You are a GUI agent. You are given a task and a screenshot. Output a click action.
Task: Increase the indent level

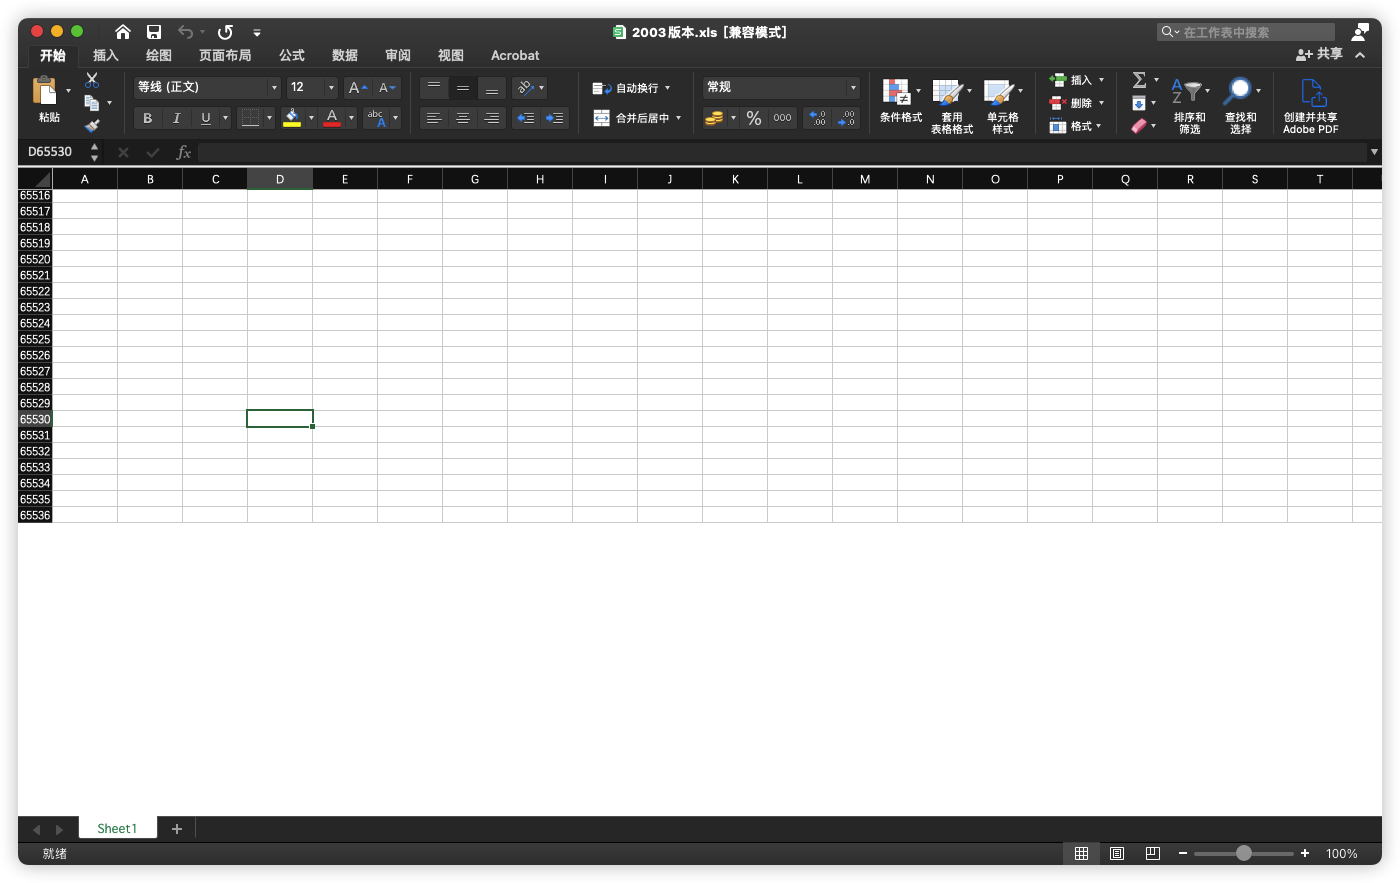tap(555, 118)
